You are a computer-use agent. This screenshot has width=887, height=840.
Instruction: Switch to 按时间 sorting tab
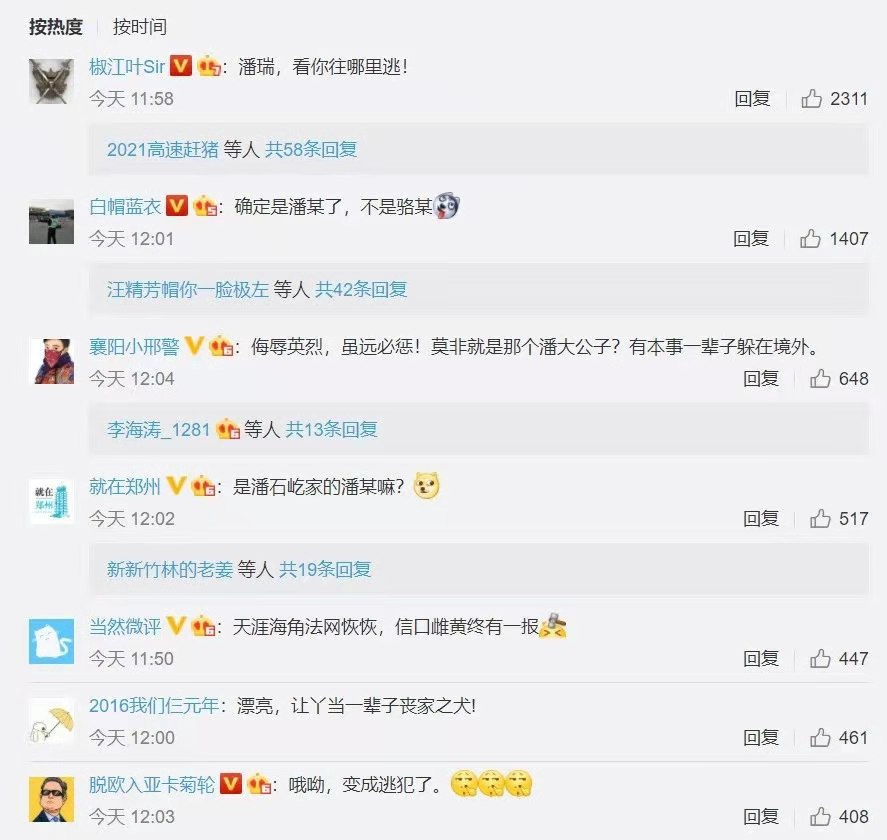pos(140,27)
